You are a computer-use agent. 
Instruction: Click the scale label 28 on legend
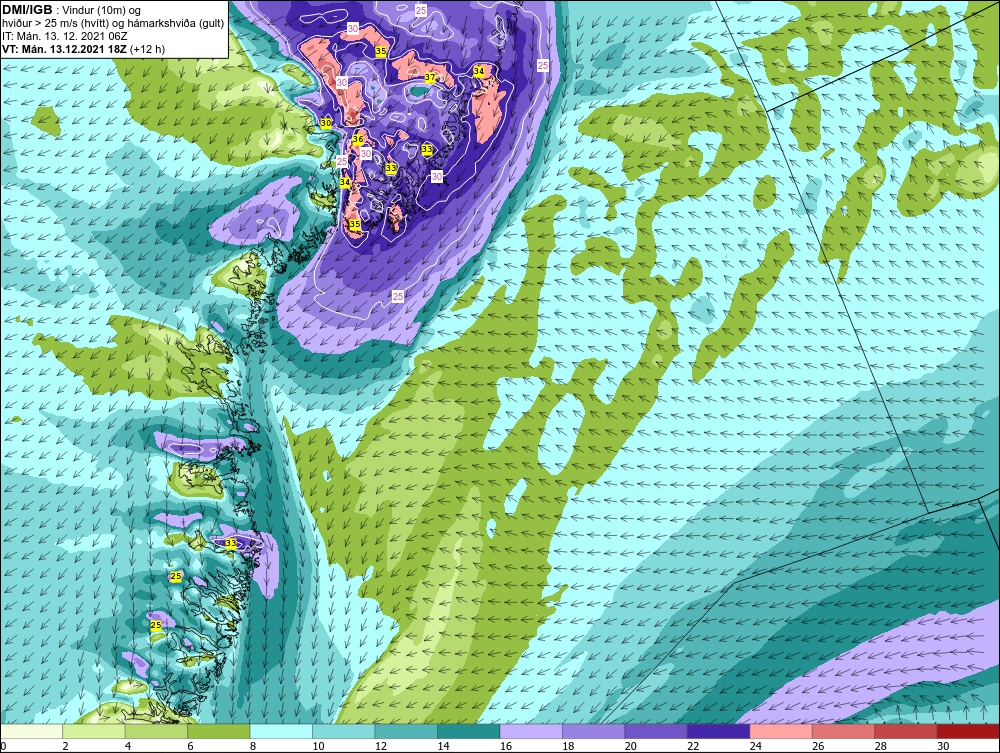coord(881,746)
